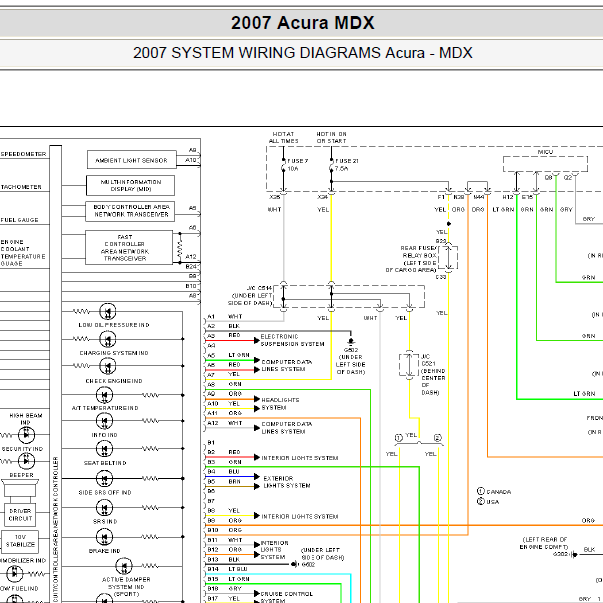Click the 10V STABILIZE box

pyautogui.click(x=20, y=541)
